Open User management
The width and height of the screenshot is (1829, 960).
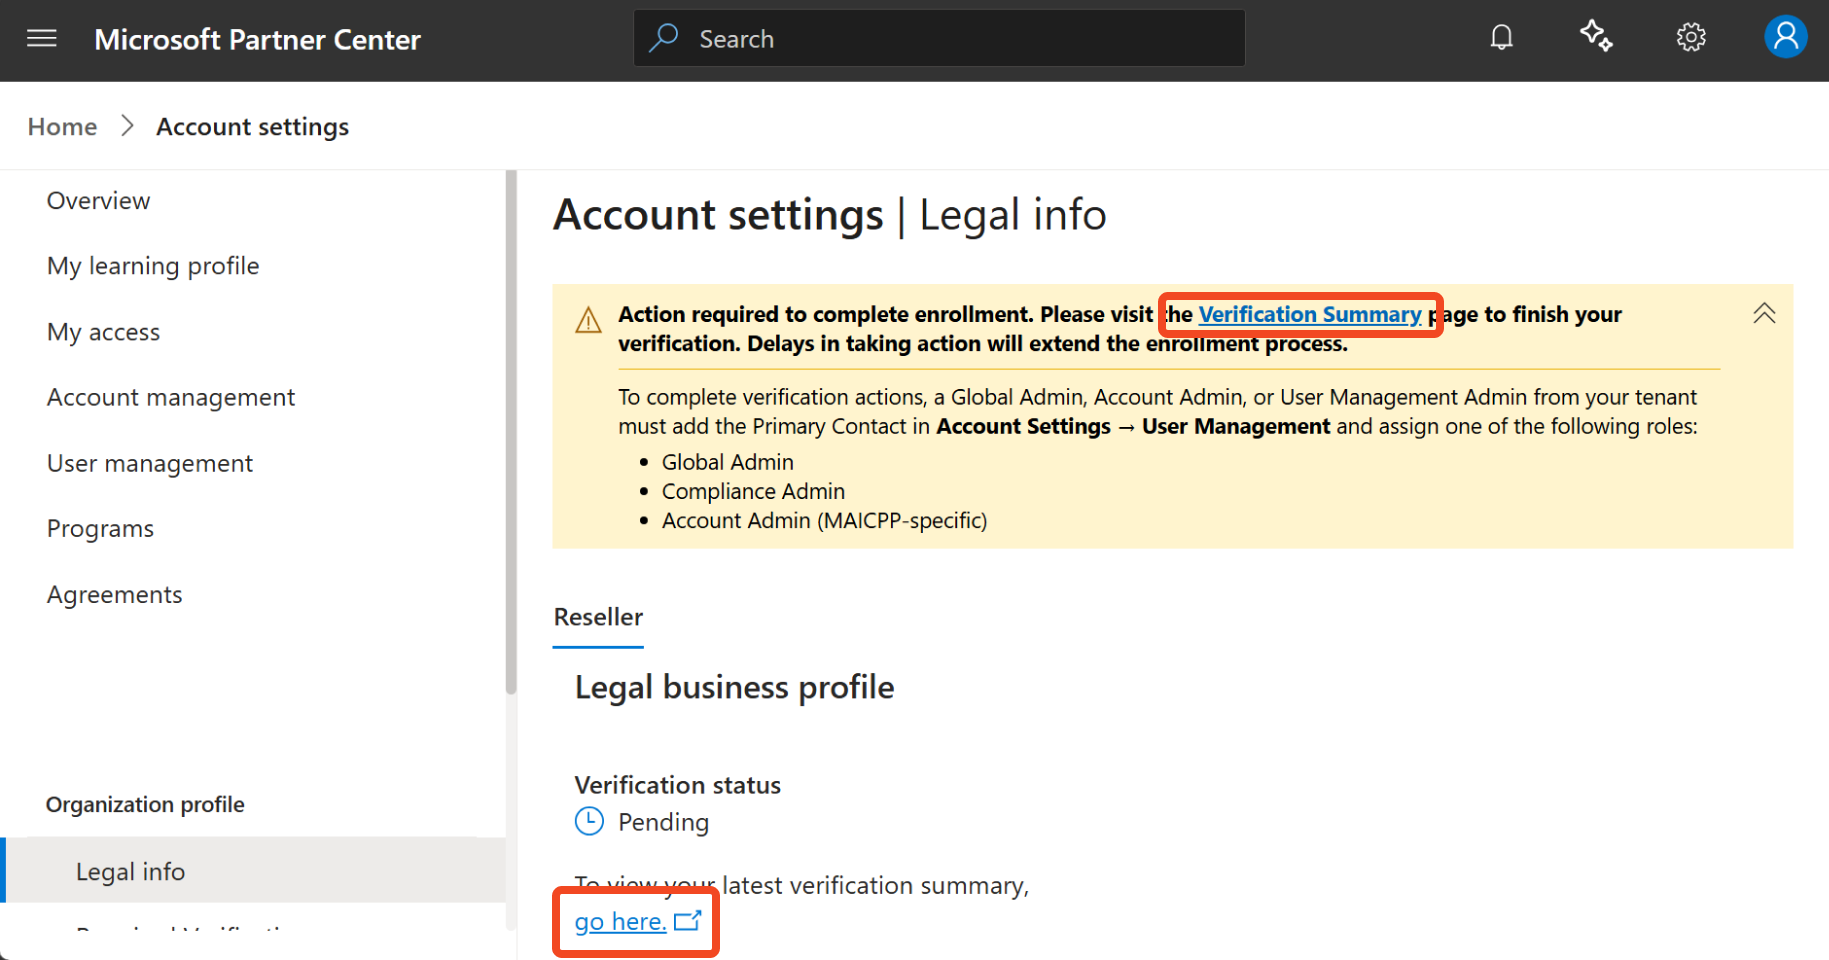tap(150, 464)
